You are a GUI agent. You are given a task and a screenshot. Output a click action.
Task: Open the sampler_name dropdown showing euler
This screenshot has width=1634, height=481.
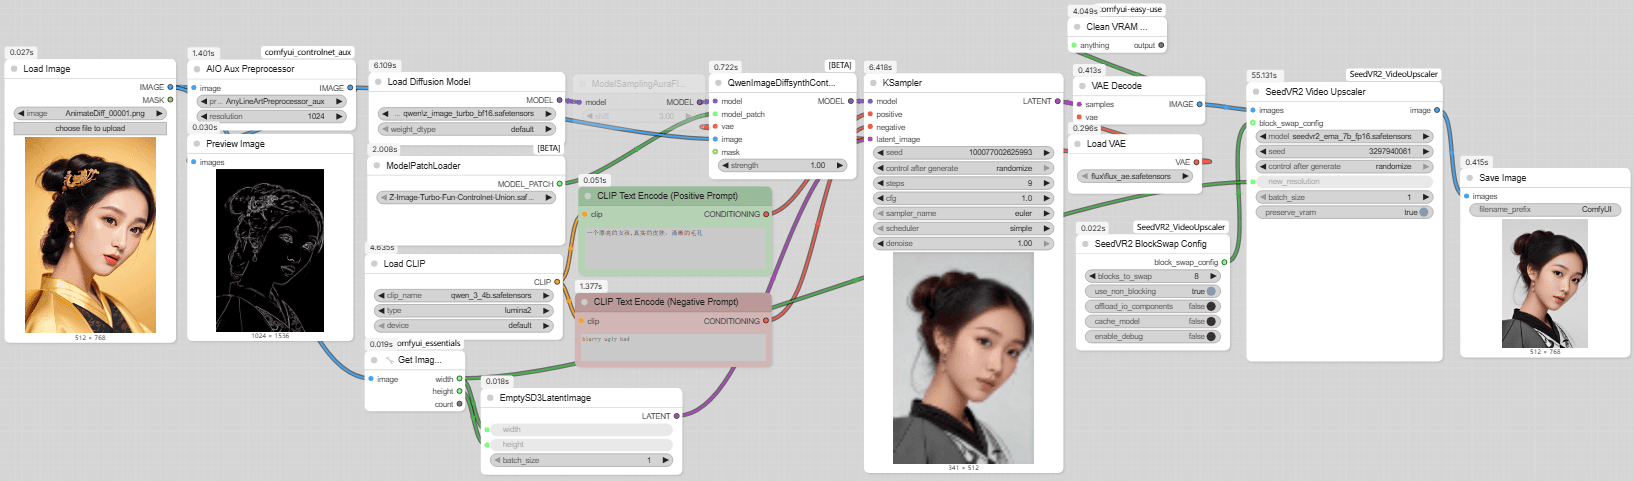(963, 213)
